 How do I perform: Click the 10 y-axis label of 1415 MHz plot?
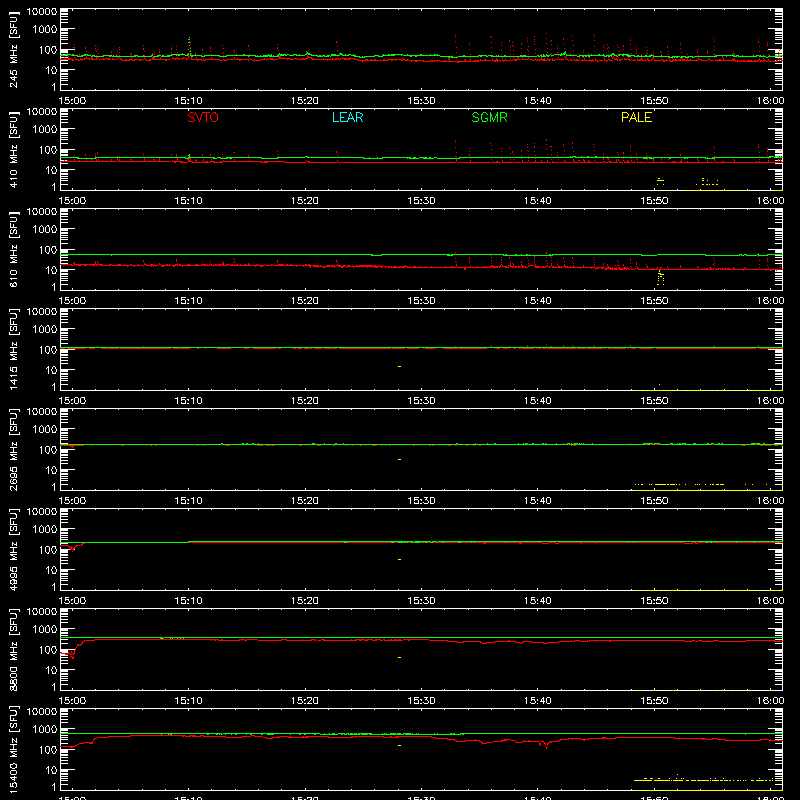[x=51, y=370]
